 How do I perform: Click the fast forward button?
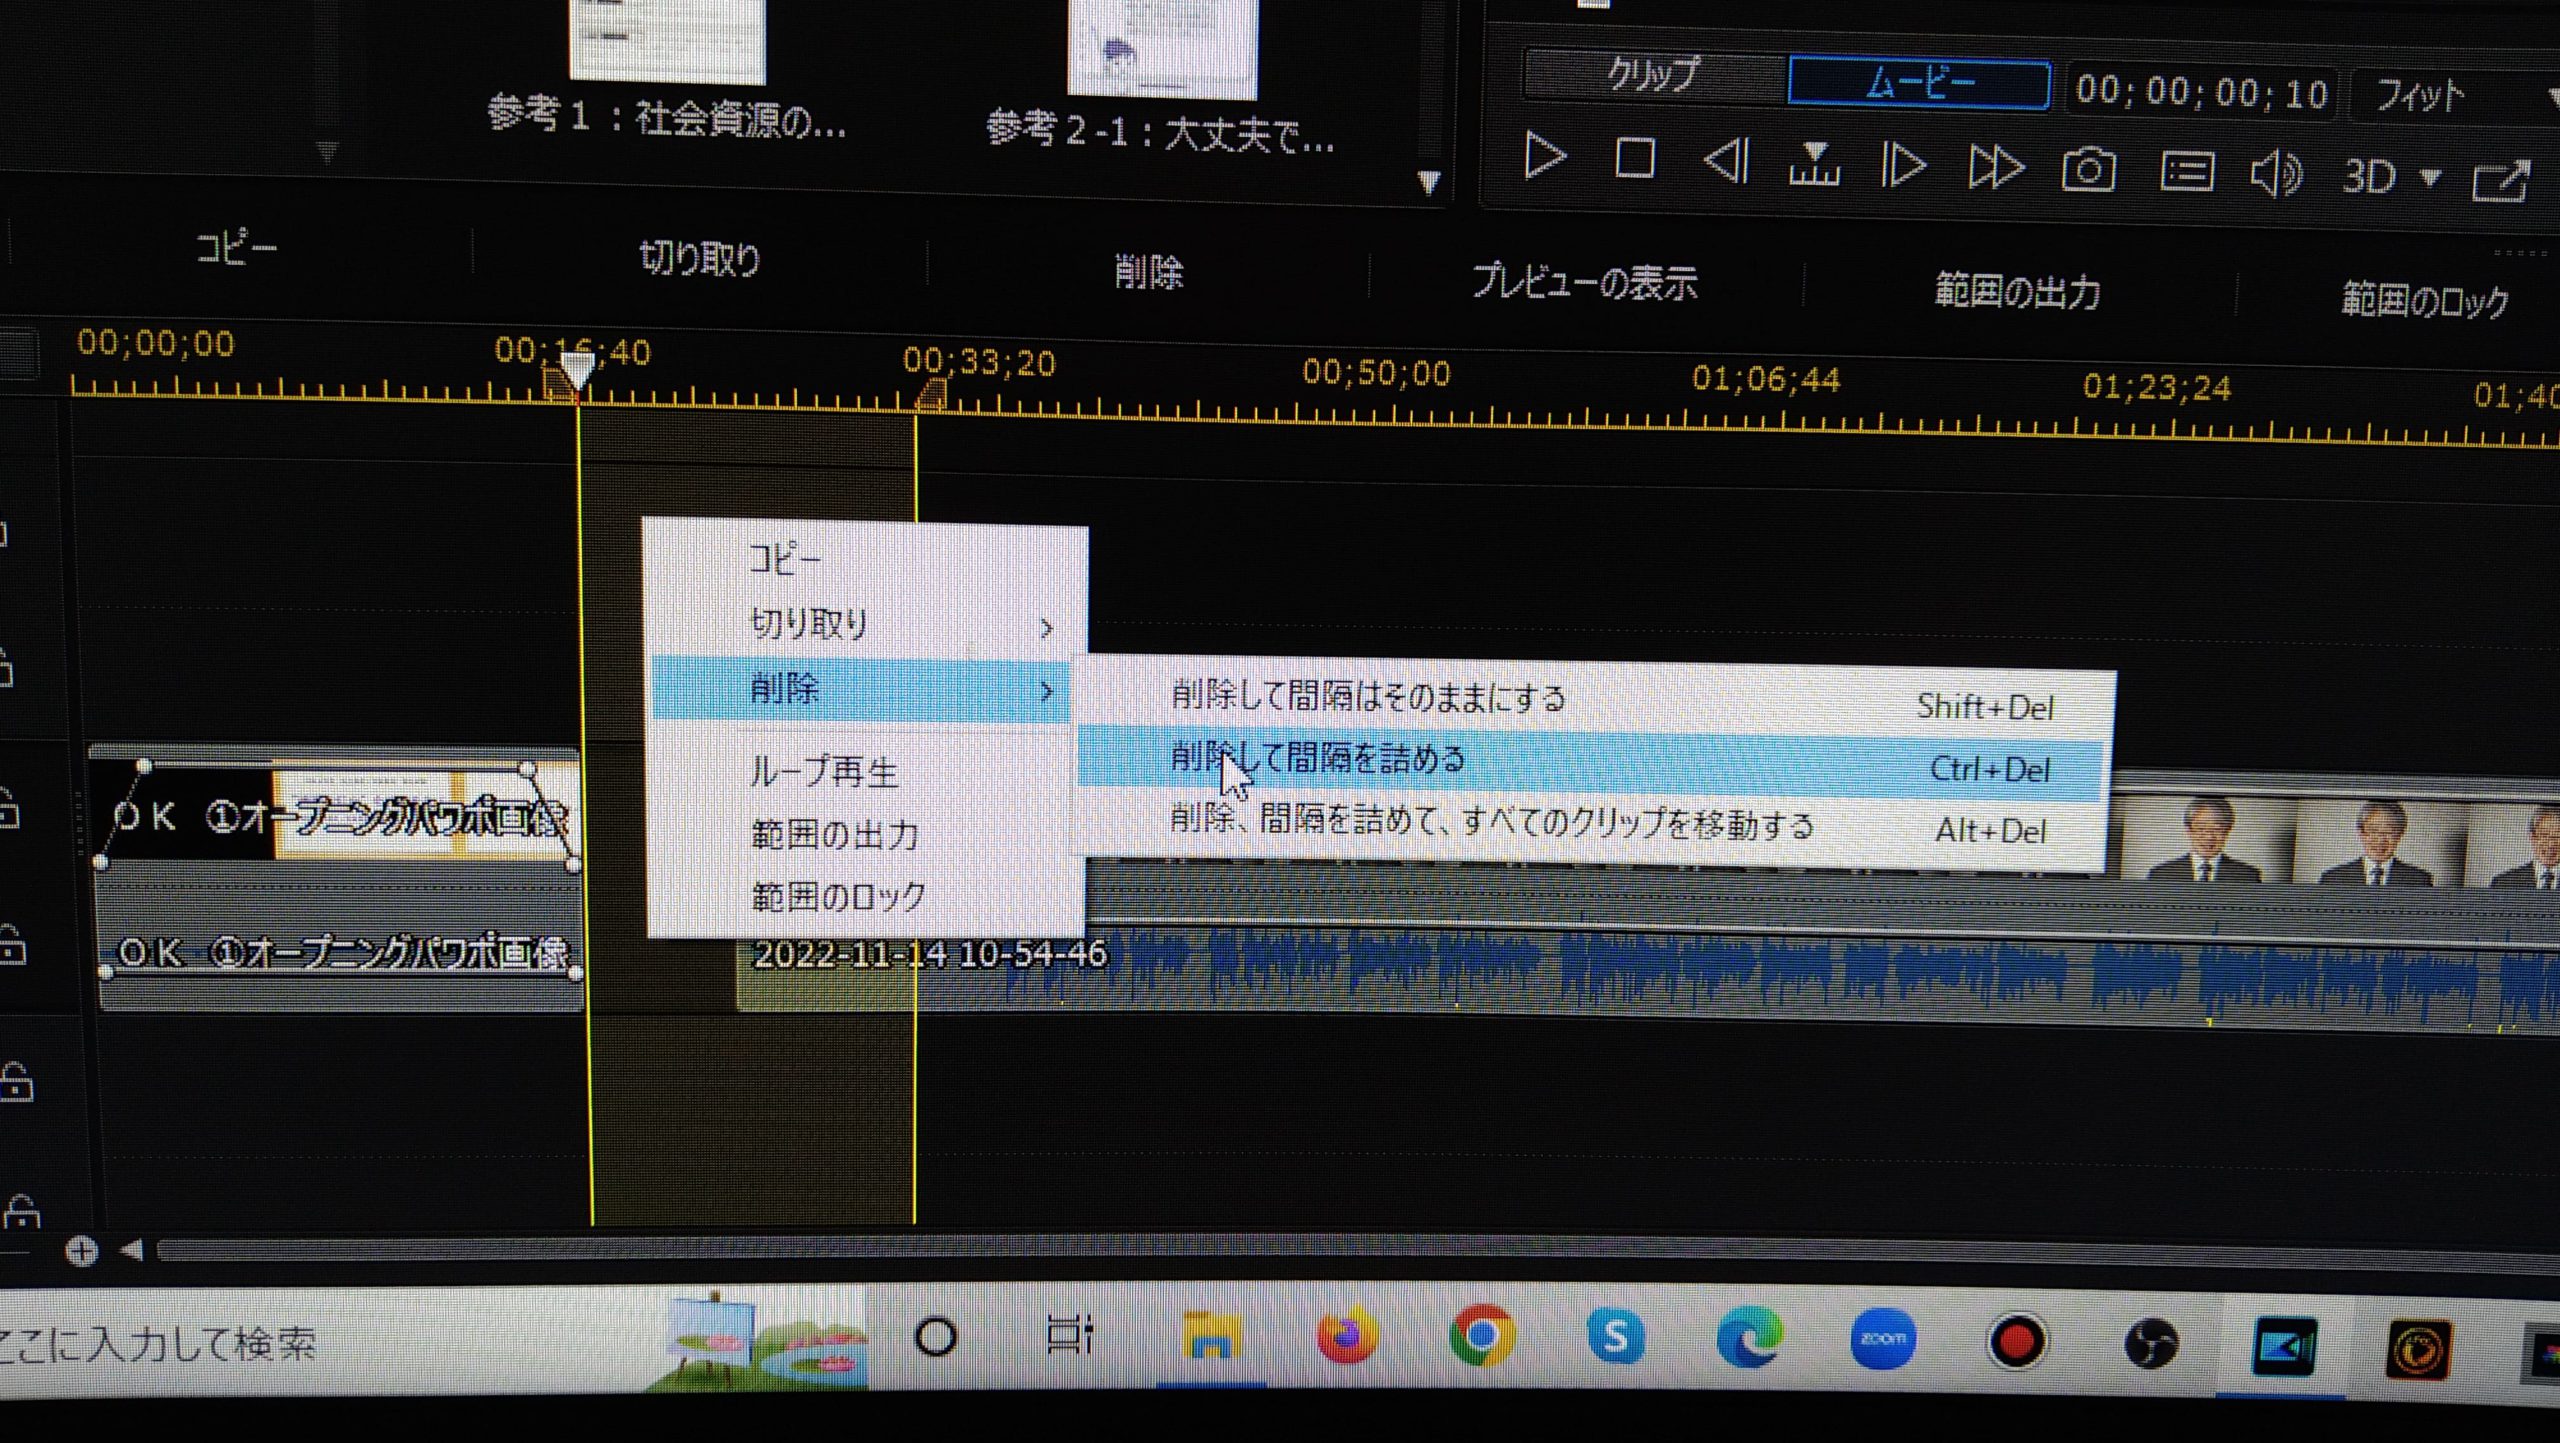click(x=1995, y=166)
